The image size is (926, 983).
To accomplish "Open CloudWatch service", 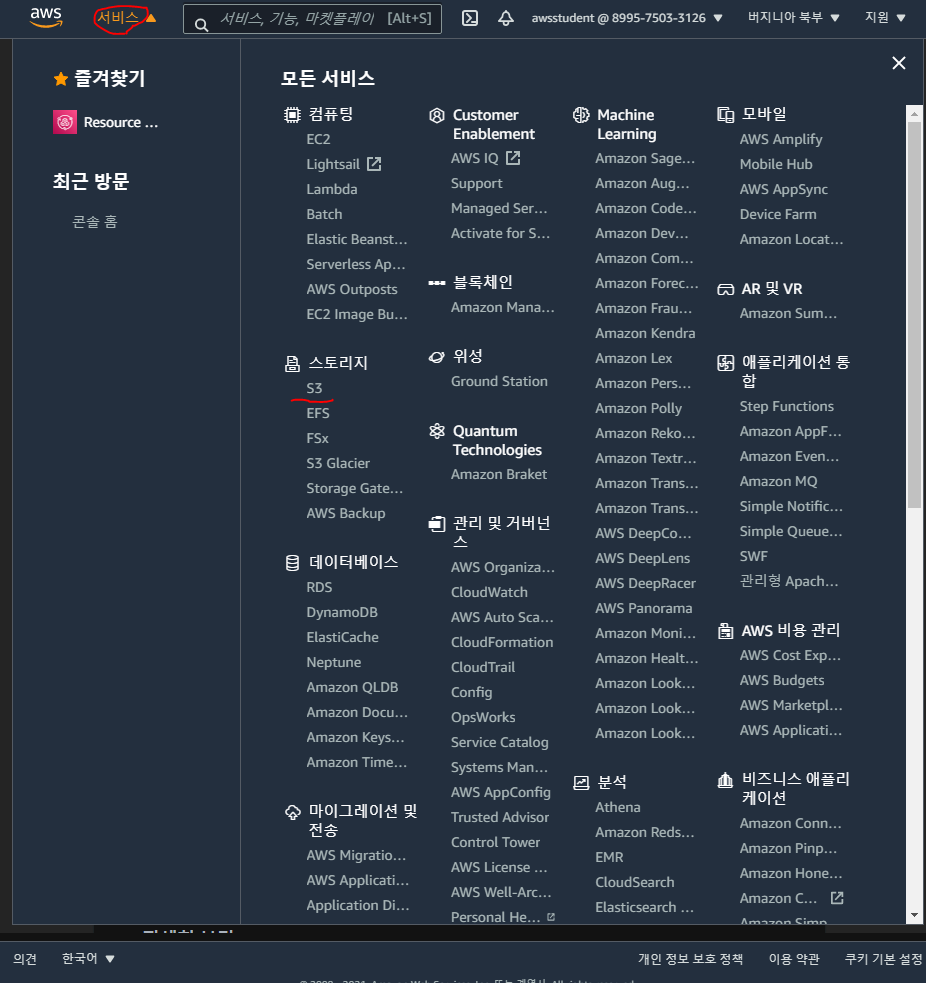I will [x=489, y=592].
